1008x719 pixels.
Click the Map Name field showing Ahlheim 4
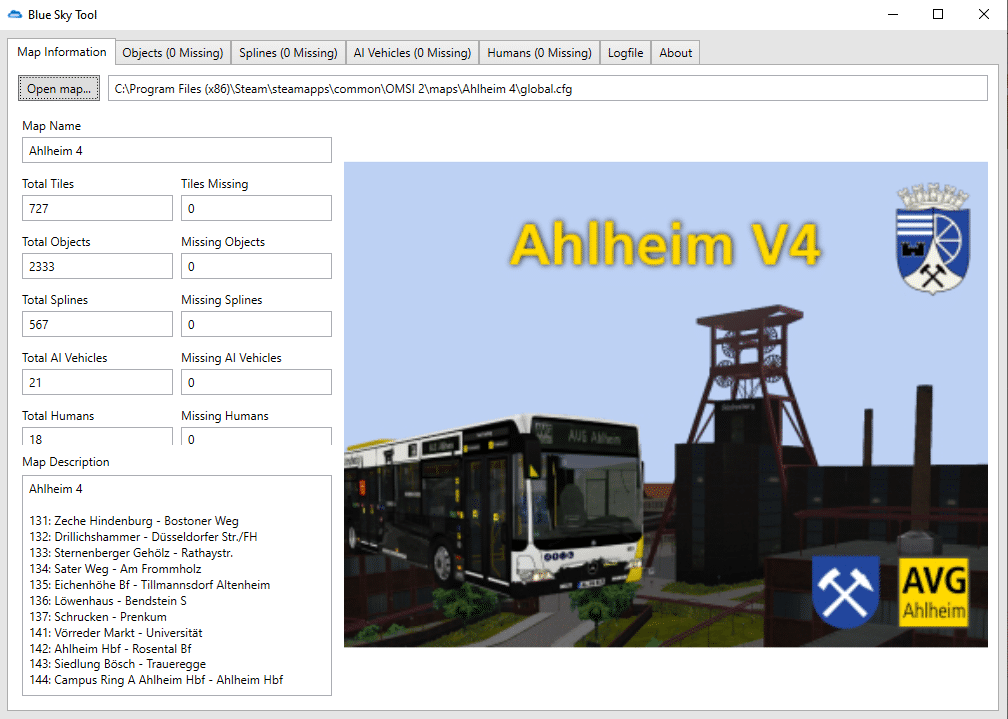pos(177,150)
